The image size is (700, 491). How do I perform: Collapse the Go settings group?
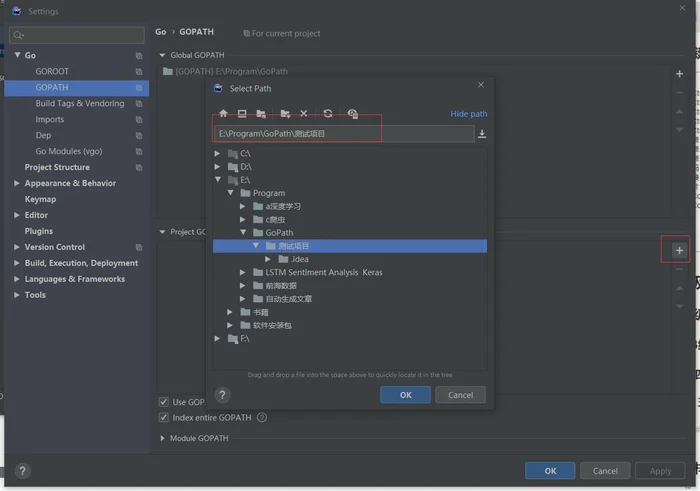tap(17, 55)
